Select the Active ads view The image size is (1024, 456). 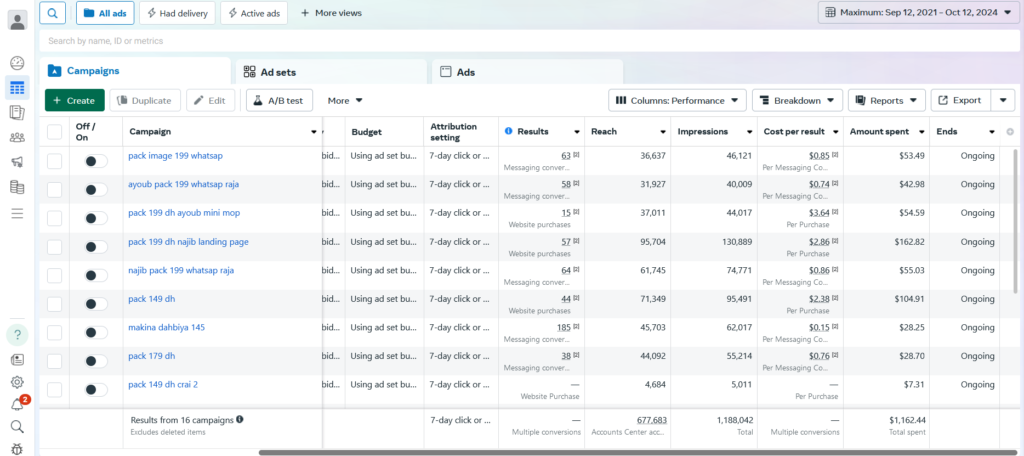254,12
